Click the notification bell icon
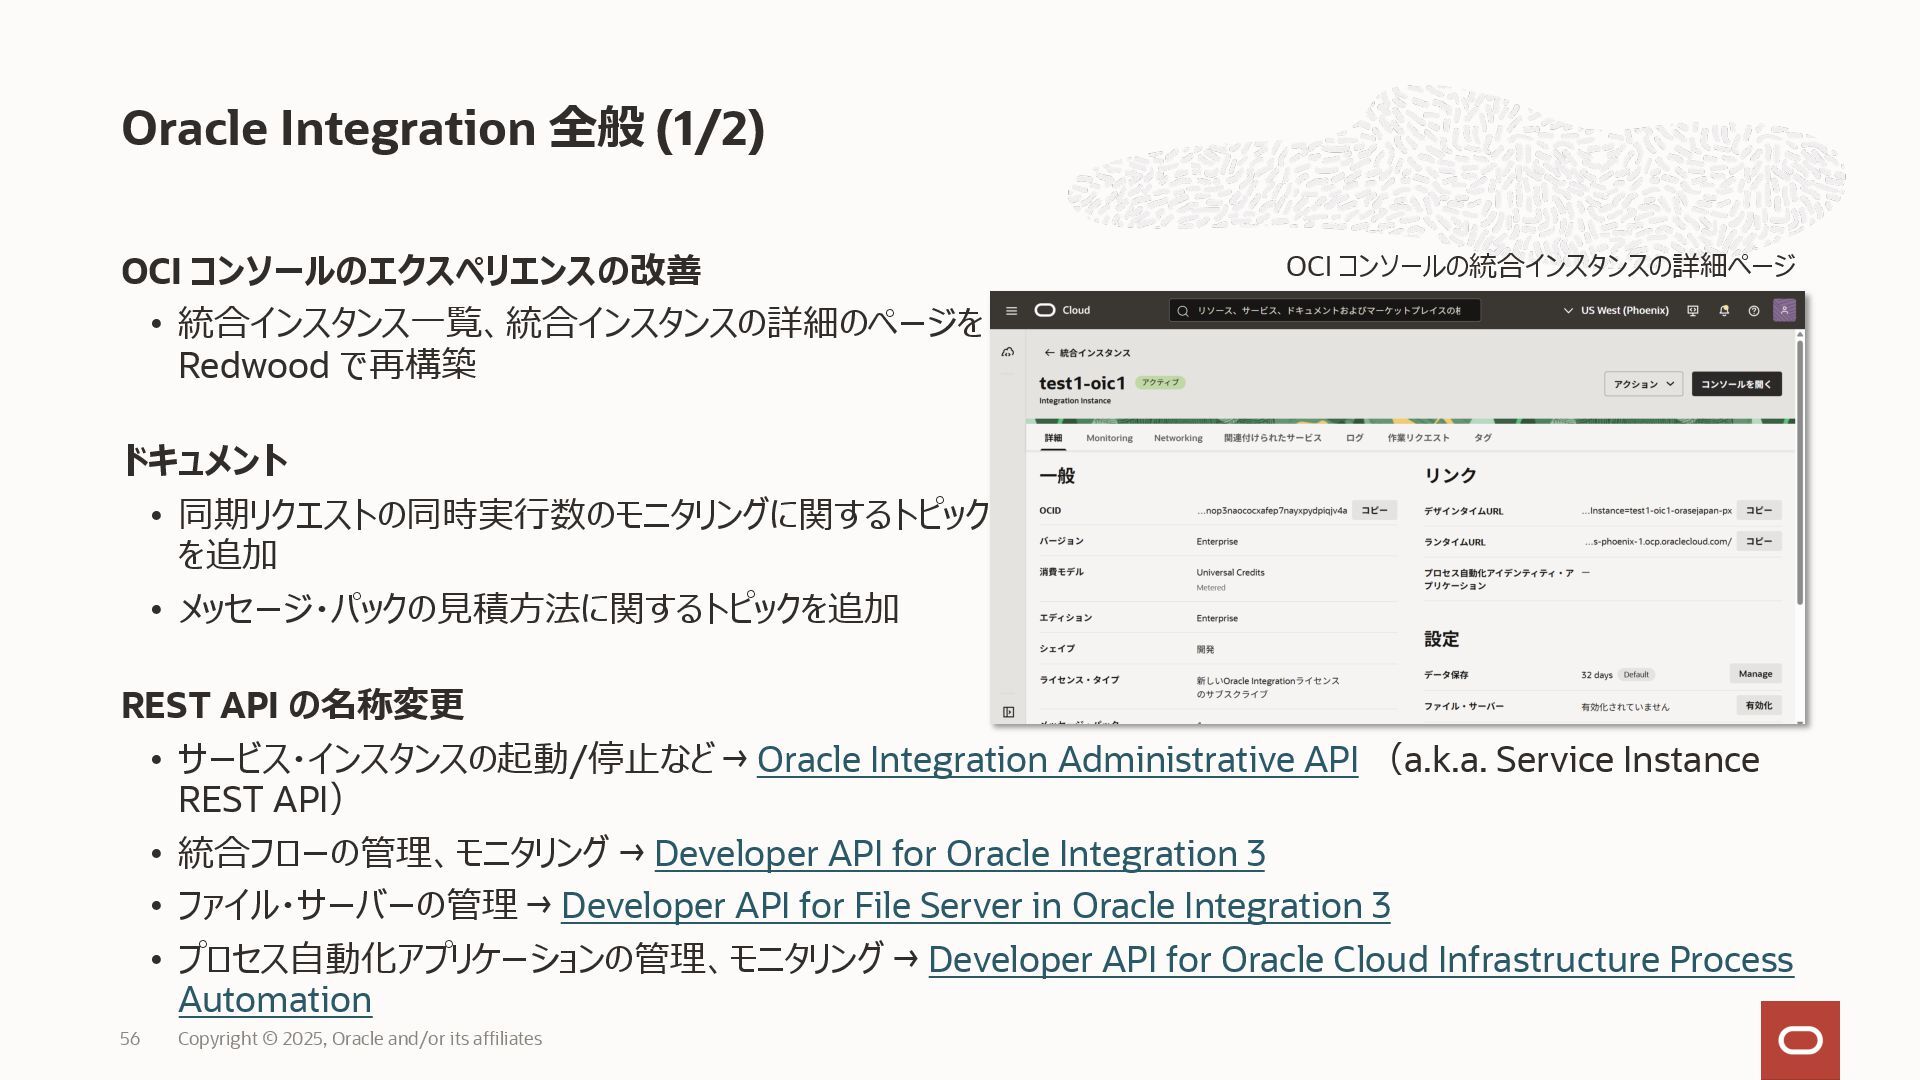The width and height of the screenshot is (1920, 1080). 1724,311
